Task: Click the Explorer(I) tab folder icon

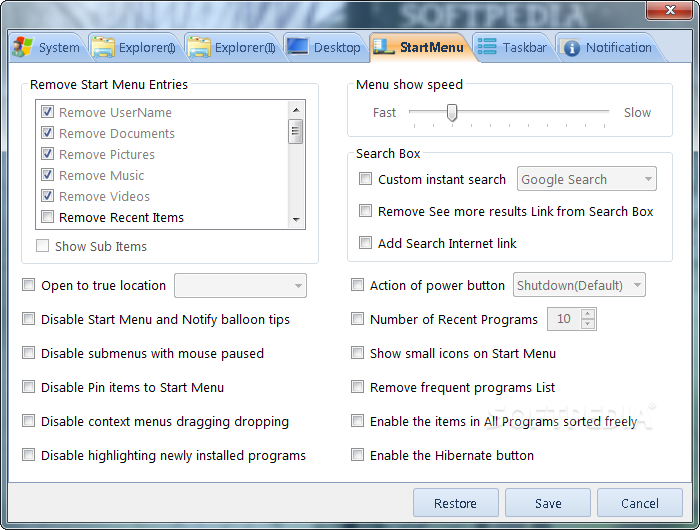Action: [103, 47]
